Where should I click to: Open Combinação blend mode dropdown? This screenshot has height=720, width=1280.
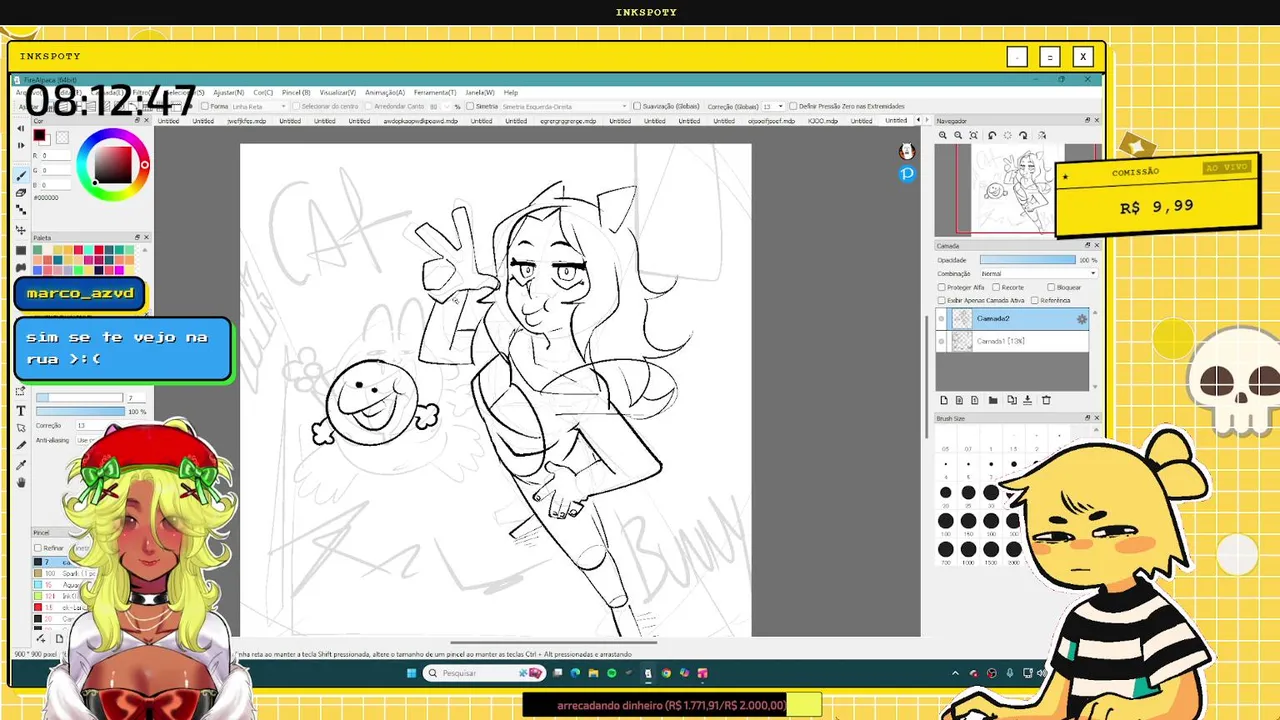1037,273
